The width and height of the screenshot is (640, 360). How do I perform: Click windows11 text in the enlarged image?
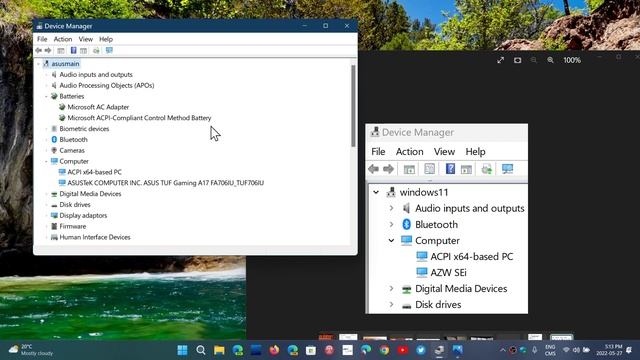point(424,192)
